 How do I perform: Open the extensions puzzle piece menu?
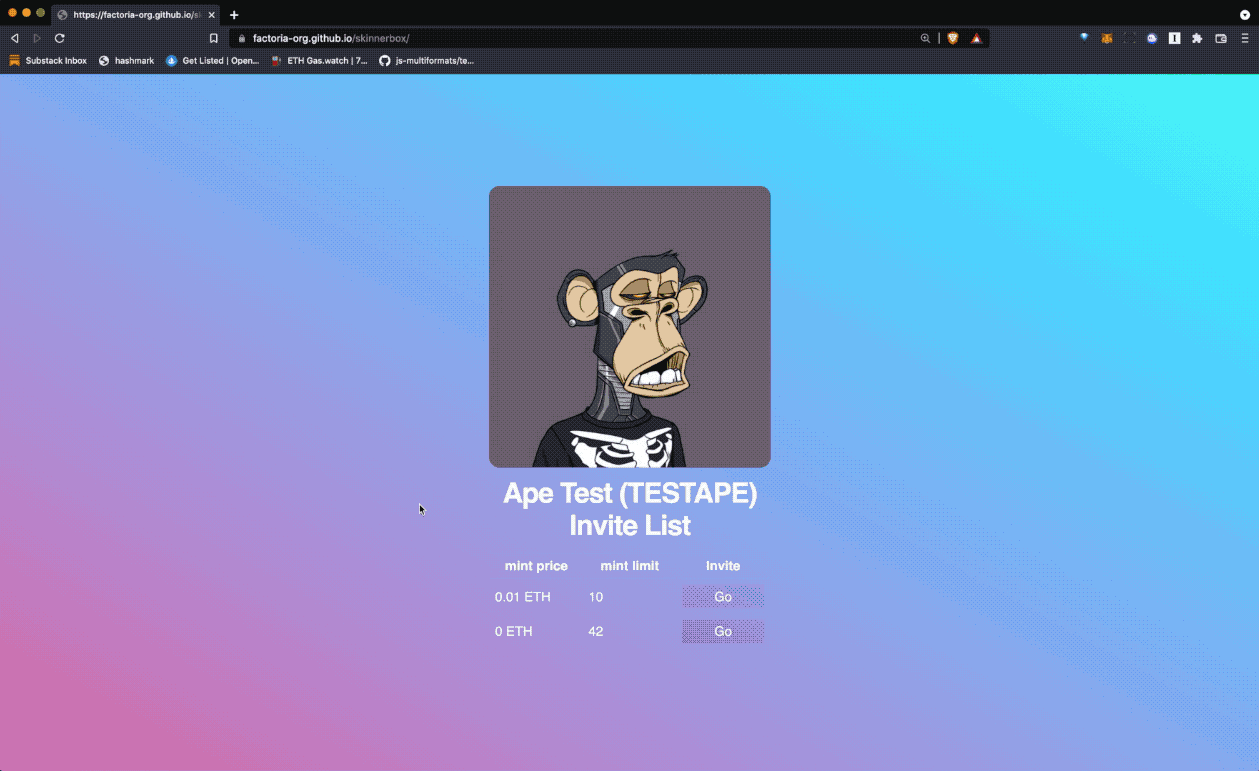(x=1197, y=38)
